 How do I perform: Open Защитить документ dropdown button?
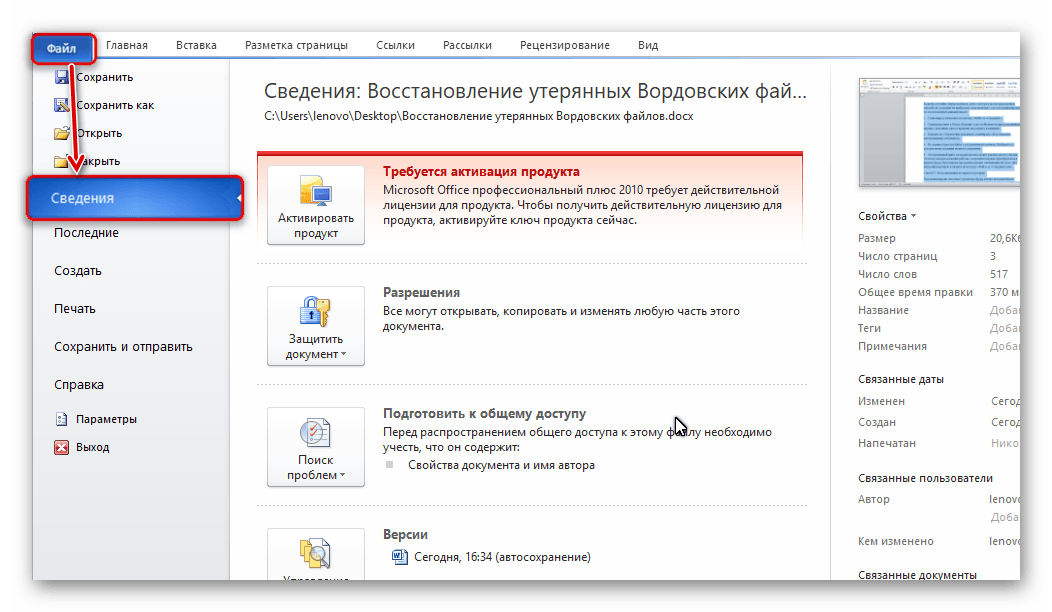(x=316, y=326)
